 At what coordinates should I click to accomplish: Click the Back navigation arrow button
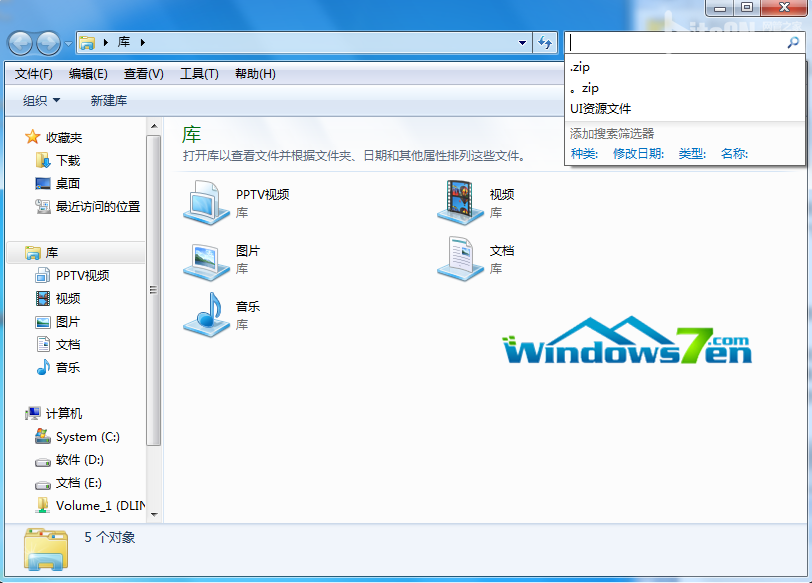pyautogui.click(x=21, y=43)
